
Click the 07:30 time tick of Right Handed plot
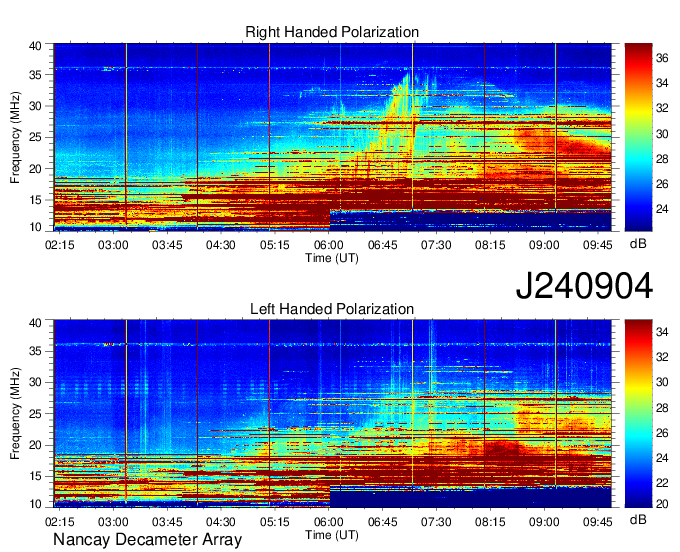436,245
